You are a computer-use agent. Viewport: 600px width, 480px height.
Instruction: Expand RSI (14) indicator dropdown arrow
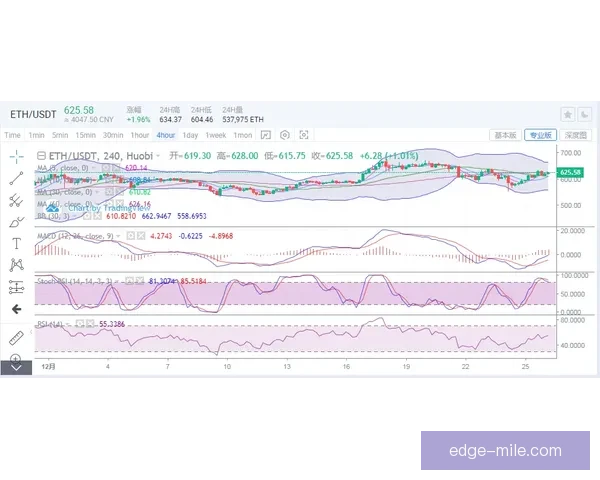tap(68, 324)
